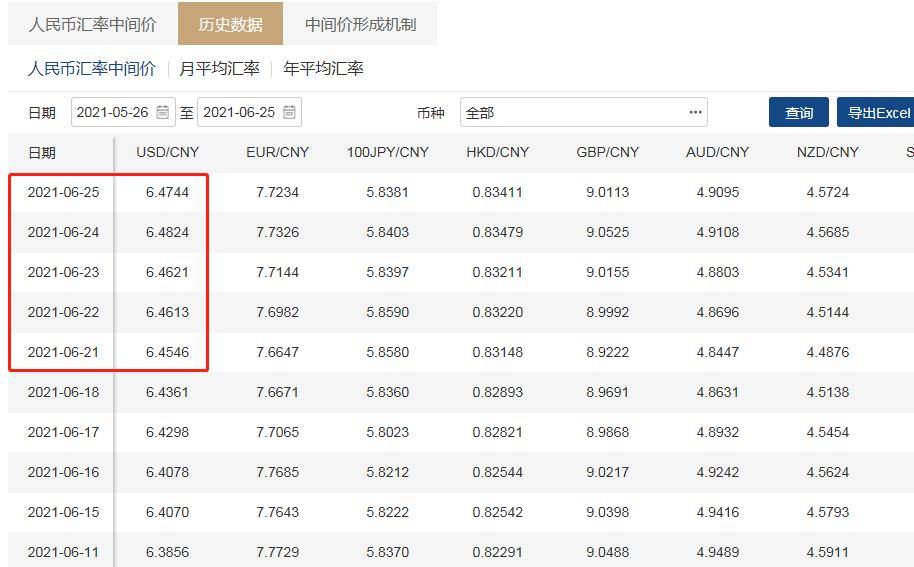Click the USD/CNY column header

[x=167, y=152]
